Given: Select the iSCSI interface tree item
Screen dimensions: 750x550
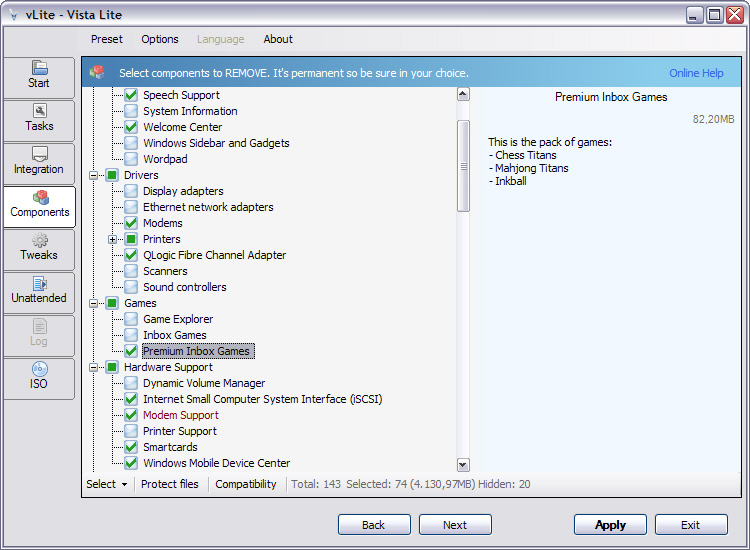Looking at the screenshot, I should click(263, 399).
